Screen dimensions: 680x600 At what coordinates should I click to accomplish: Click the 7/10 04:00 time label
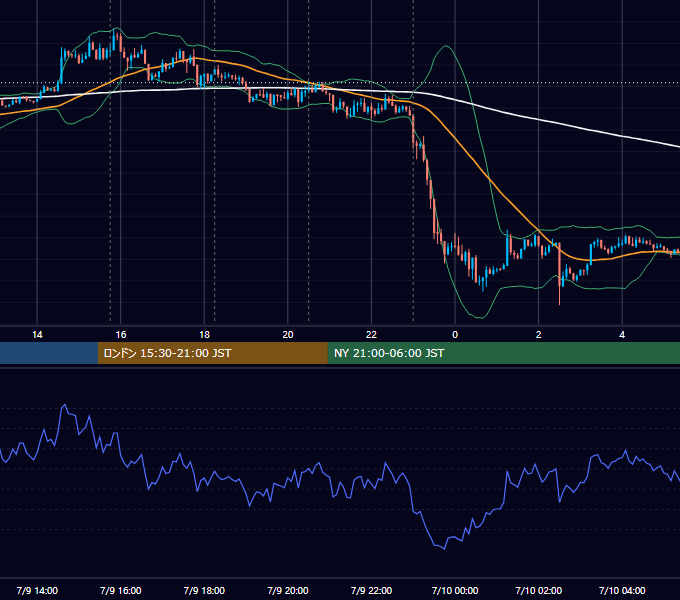[622, 590]
